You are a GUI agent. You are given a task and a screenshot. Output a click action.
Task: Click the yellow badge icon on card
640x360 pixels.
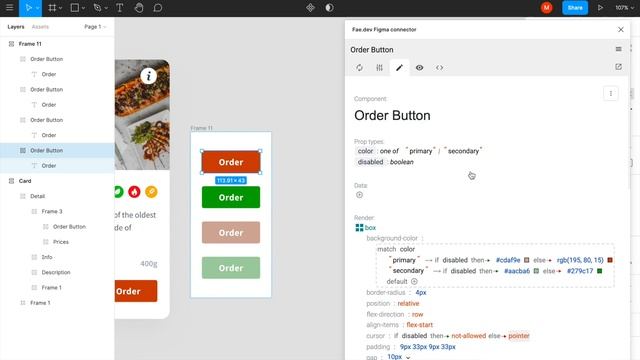(151, 191)
